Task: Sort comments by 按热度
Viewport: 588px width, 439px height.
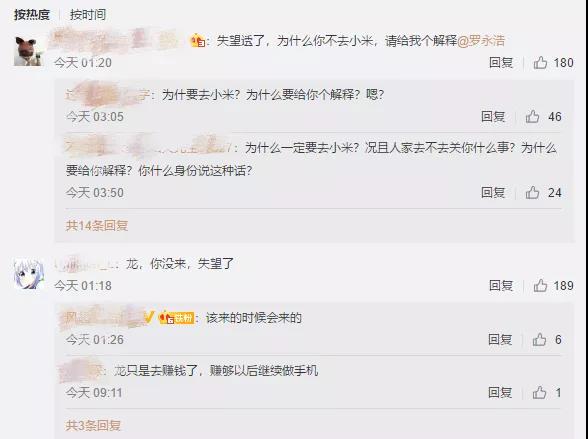Action: 32,15
